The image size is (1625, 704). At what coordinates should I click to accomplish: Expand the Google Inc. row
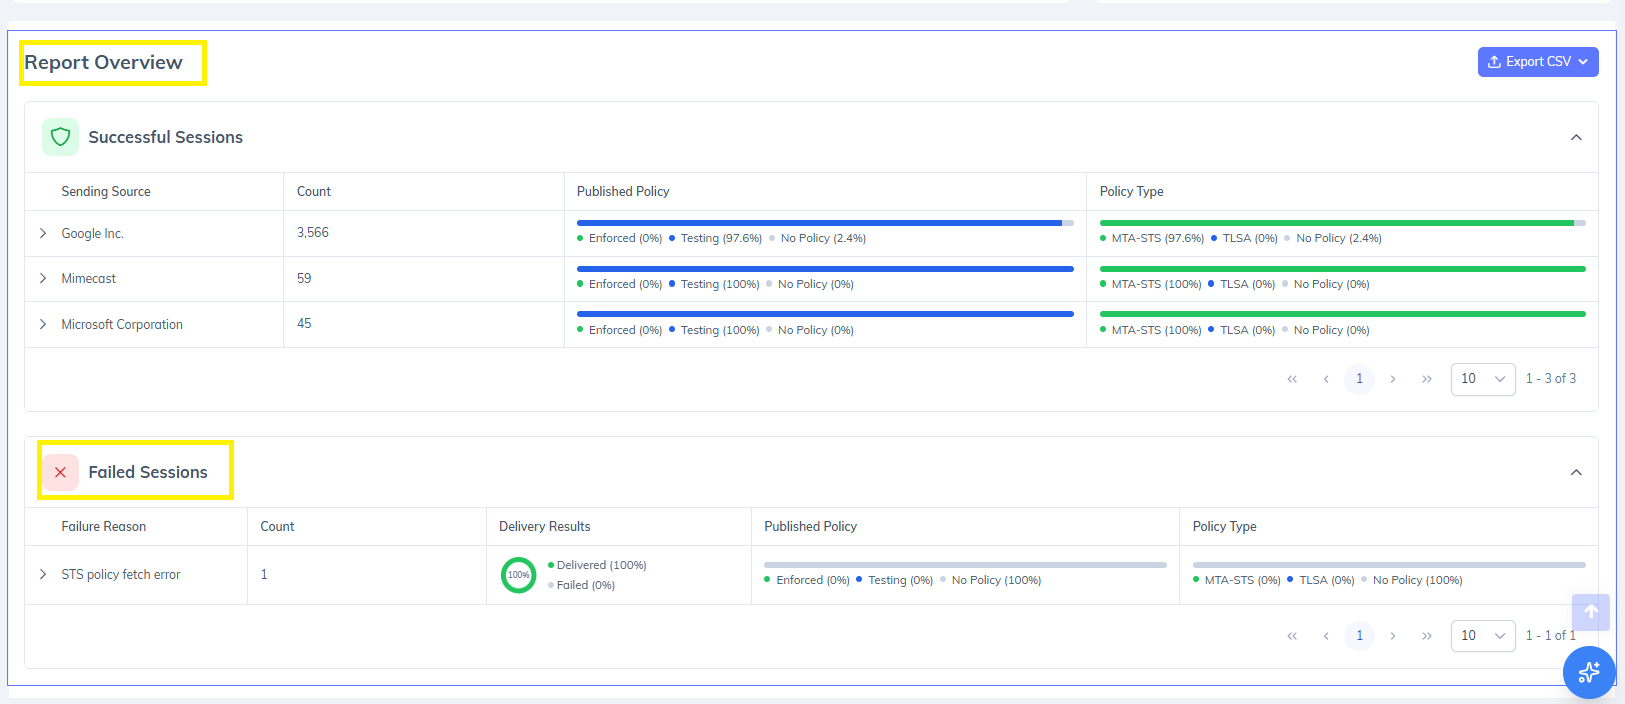(43, 233)
